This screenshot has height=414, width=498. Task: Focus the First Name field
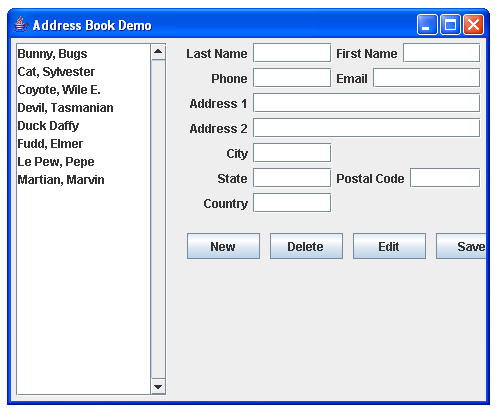point(442,53)
